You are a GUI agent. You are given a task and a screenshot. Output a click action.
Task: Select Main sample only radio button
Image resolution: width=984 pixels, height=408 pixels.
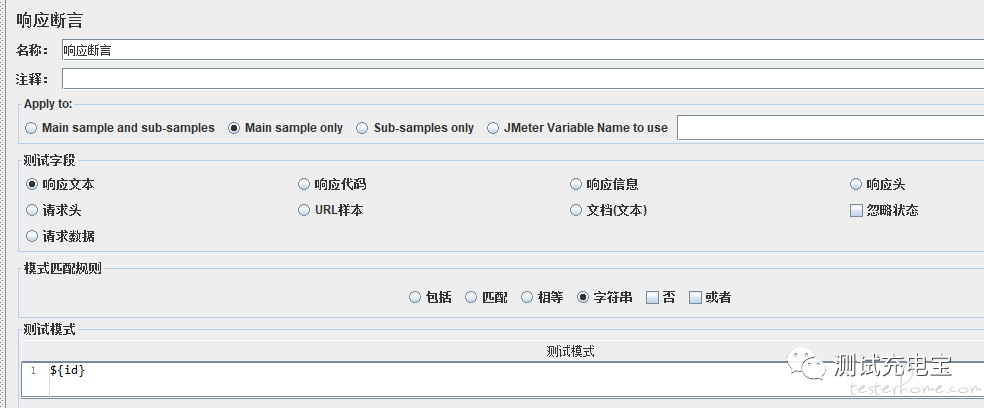click(286, 128)
